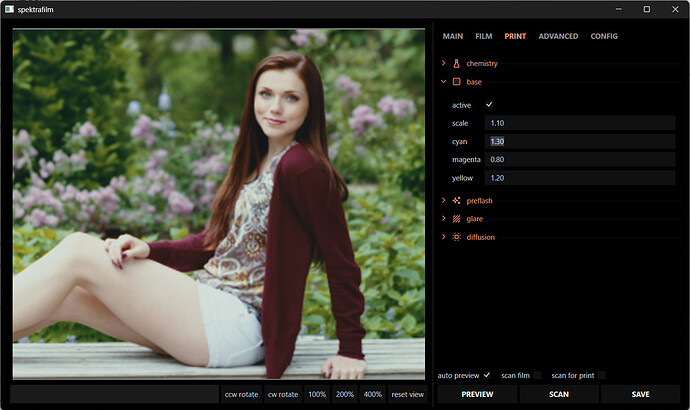Click the reset view button
This screenshot has height=410, width=690.
click(x=407, y=394)
